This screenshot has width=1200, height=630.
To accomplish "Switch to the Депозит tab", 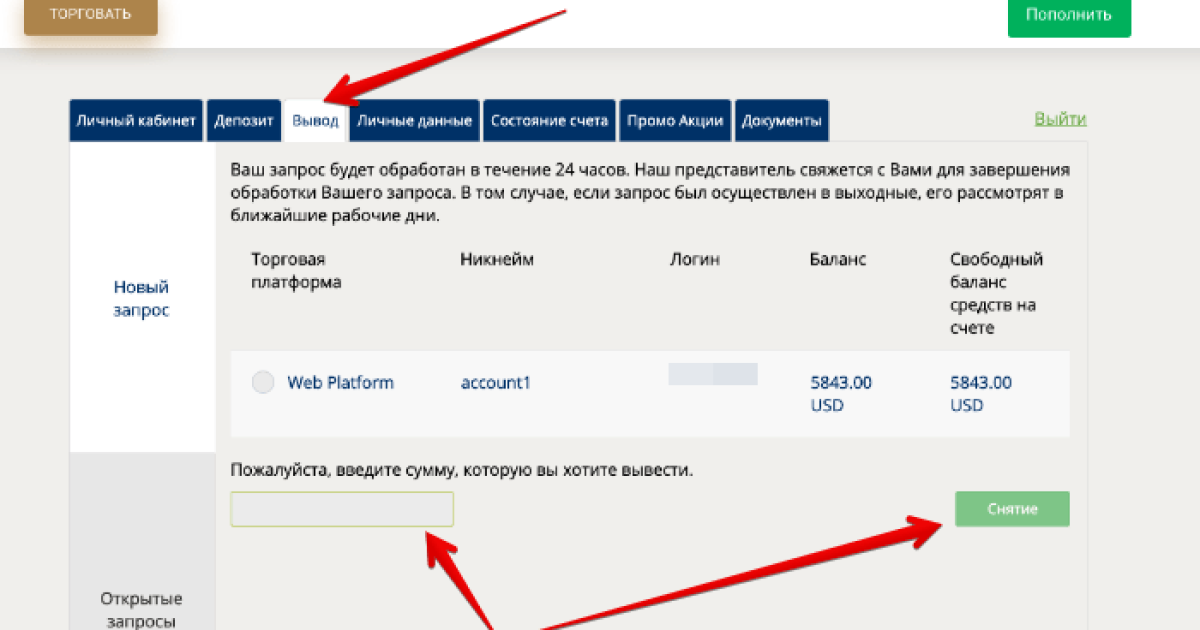I will coord(244,121).
